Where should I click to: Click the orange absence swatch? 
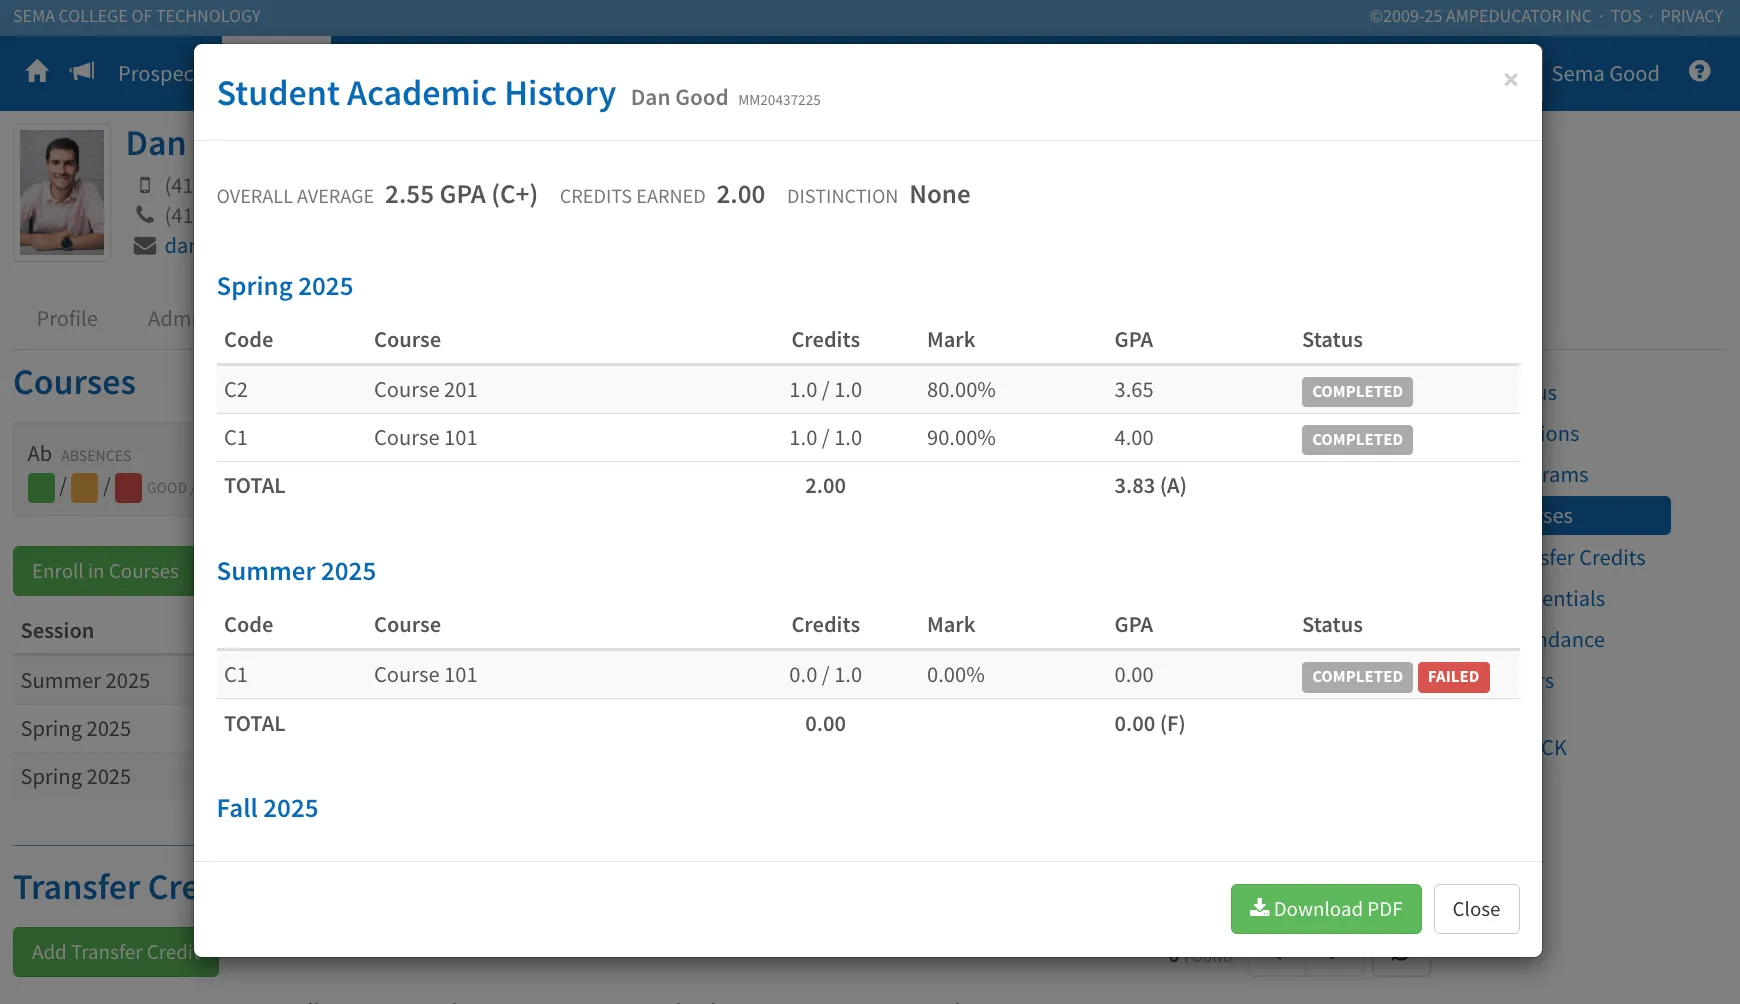[85, 488]
